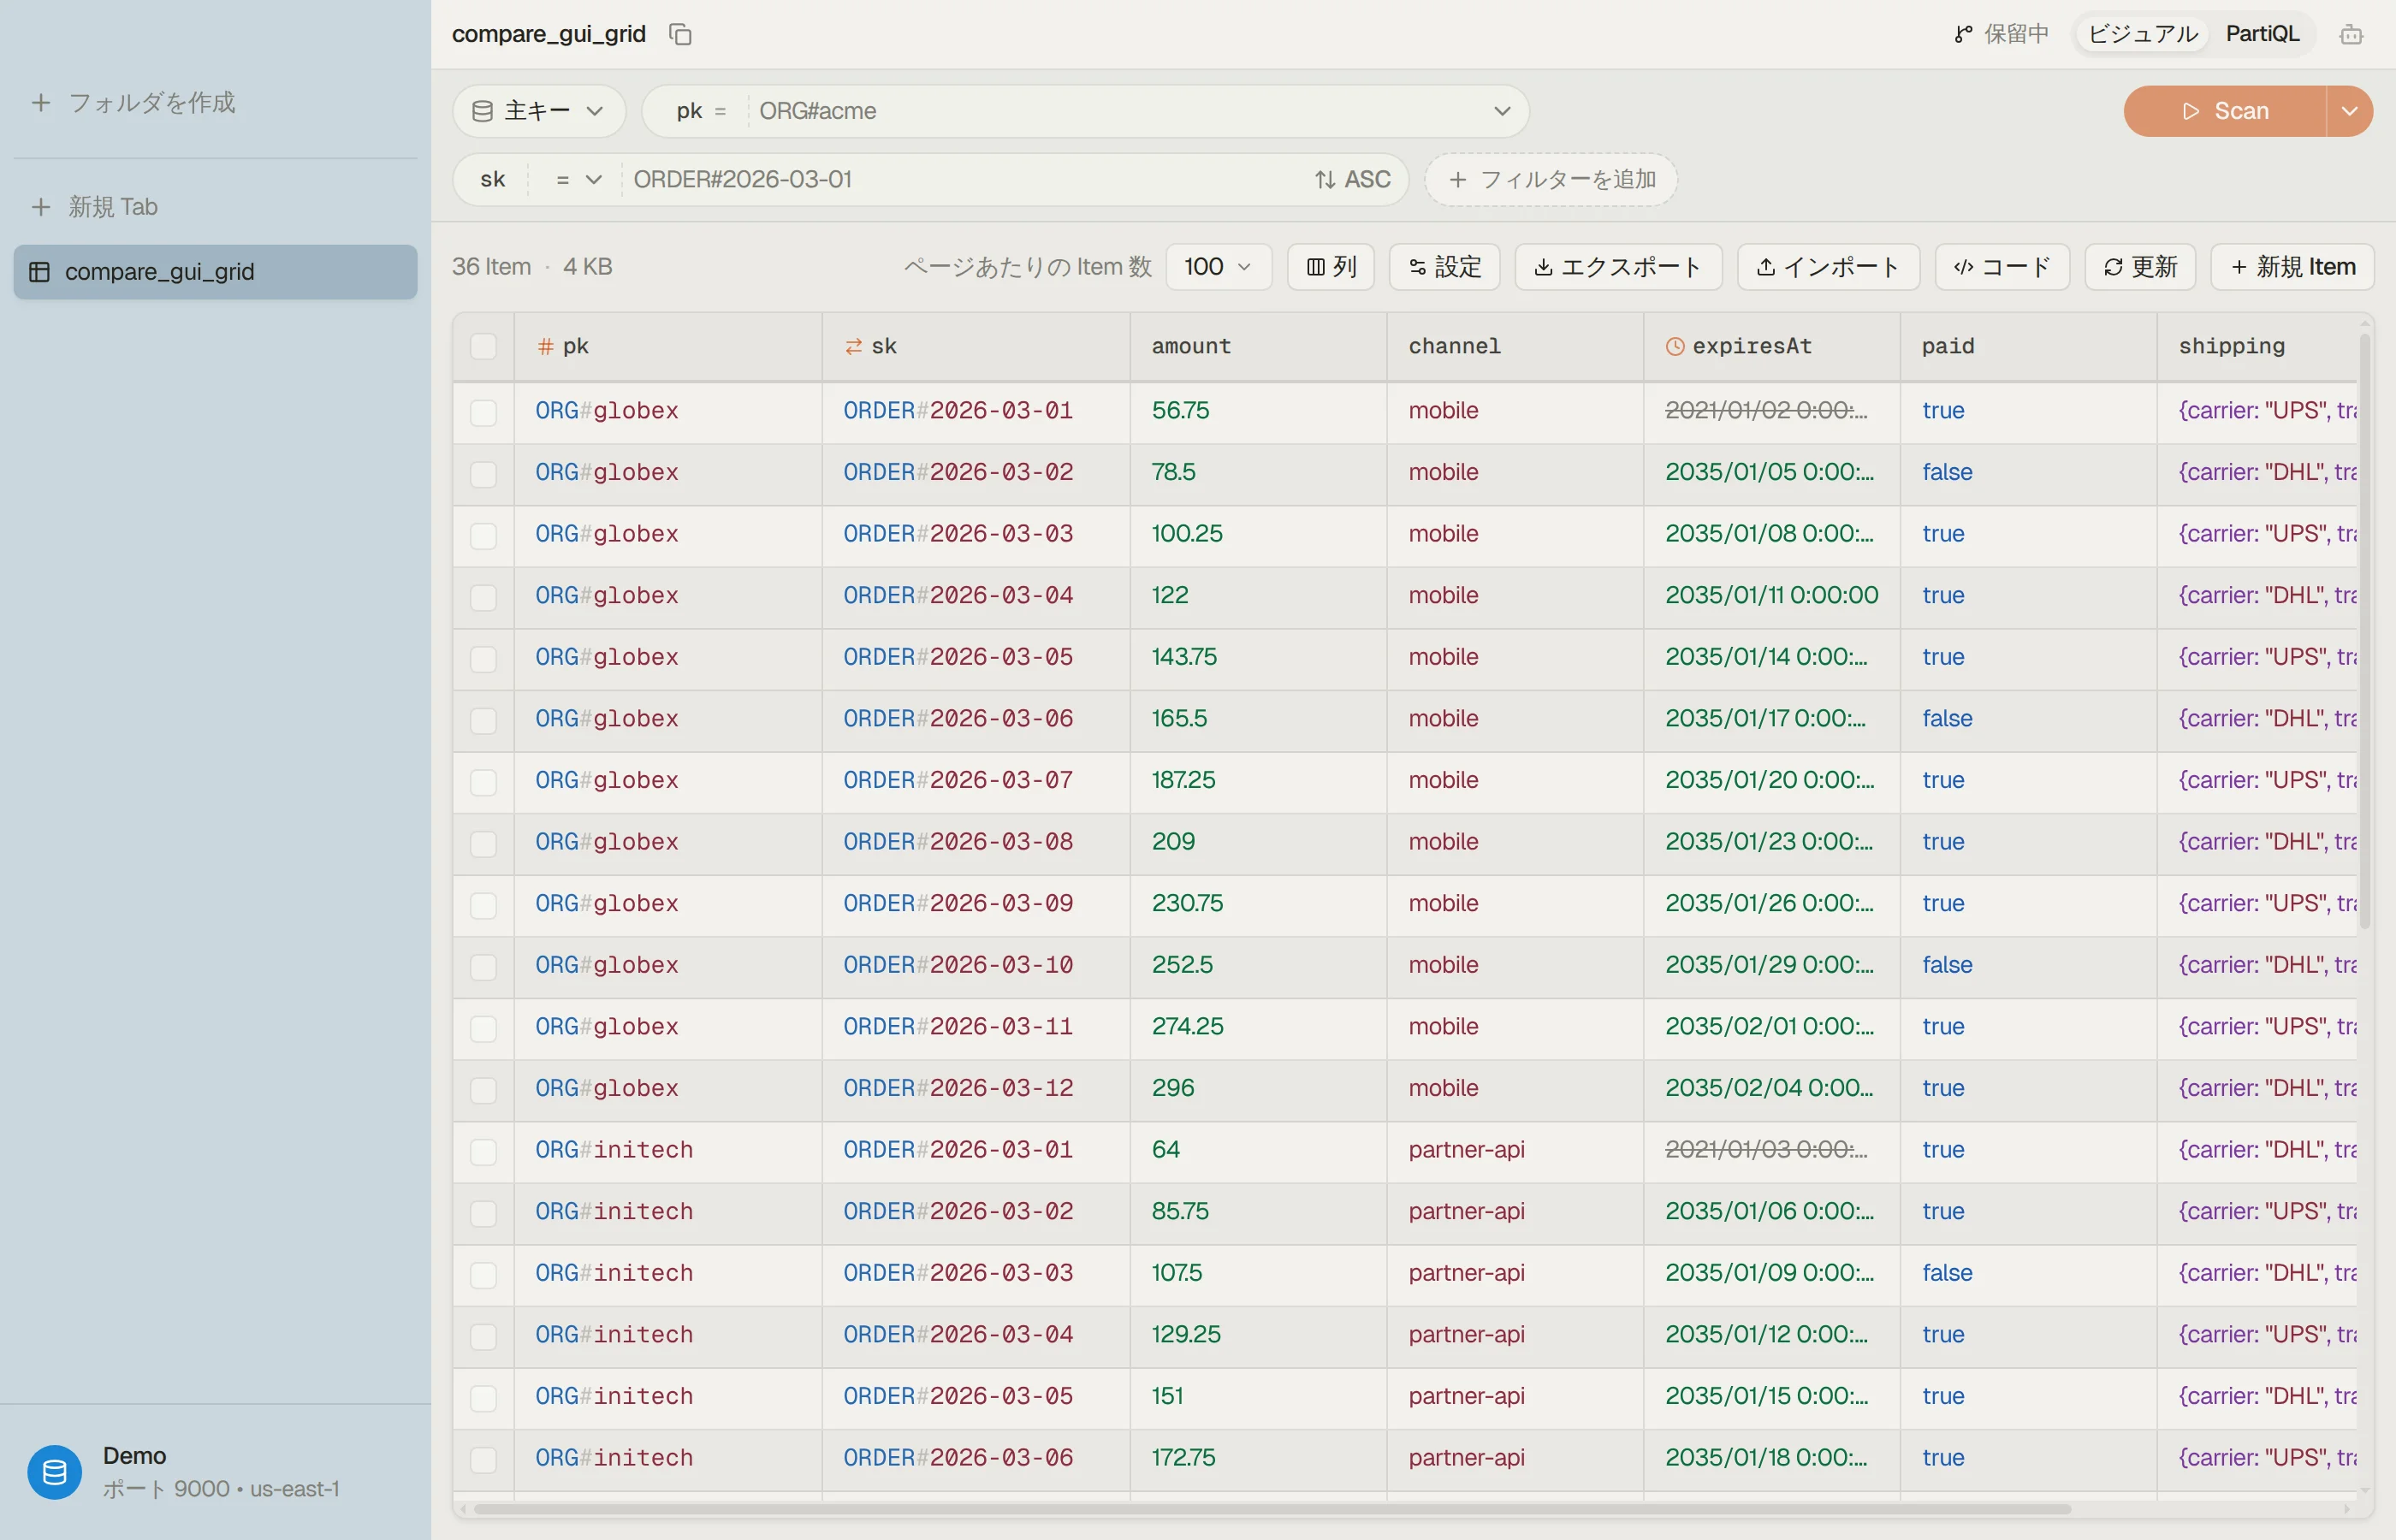Click 更新 to refresh

tap(2139, 267)
